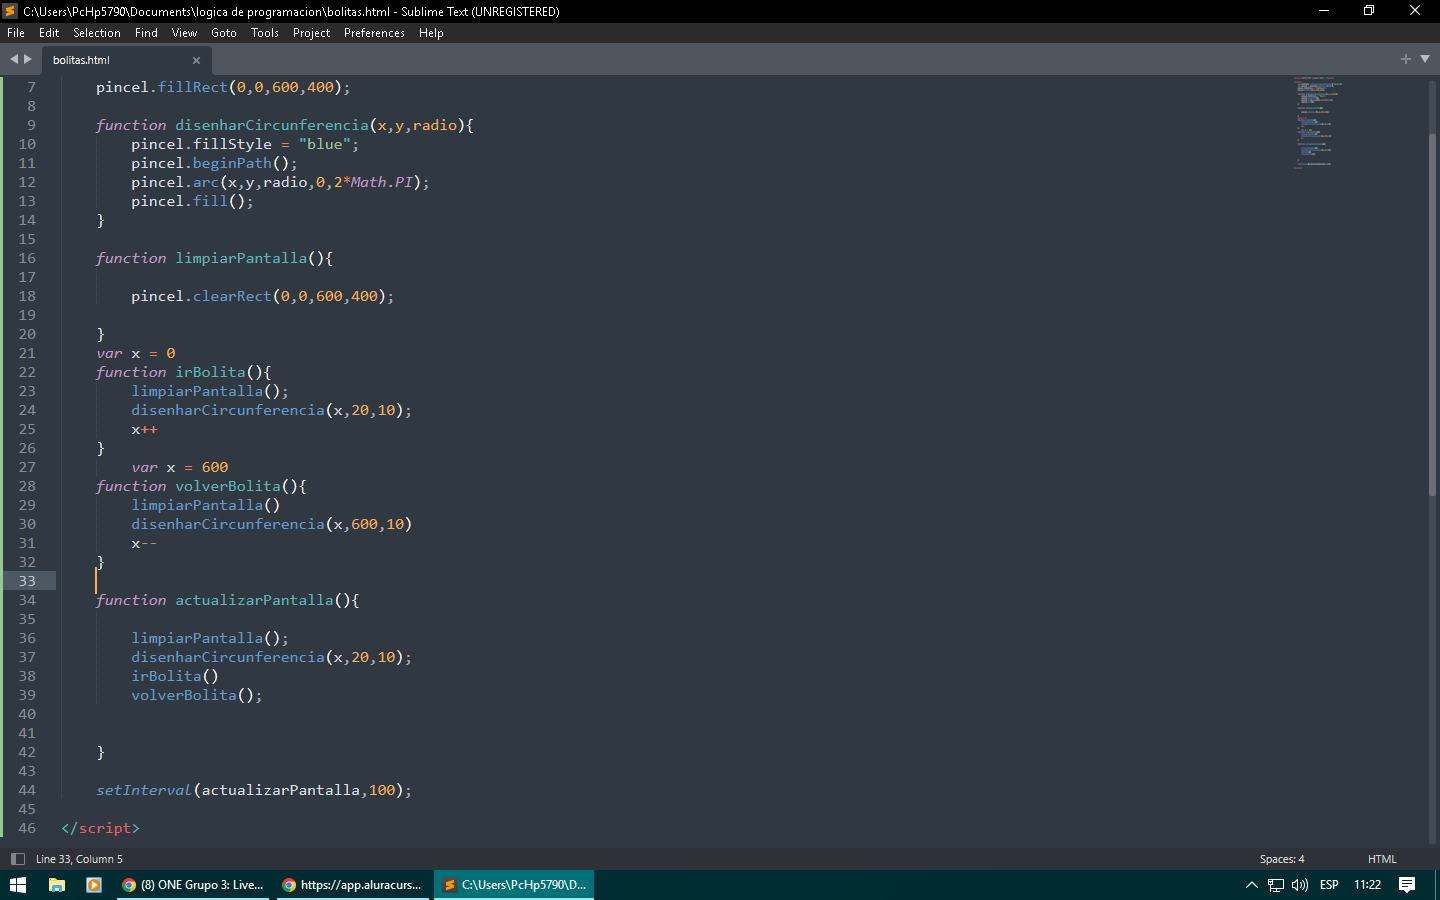The image size is (1440, 900).
Task: Toggle the side bar icon in status bar
Action: pos(17,859)
